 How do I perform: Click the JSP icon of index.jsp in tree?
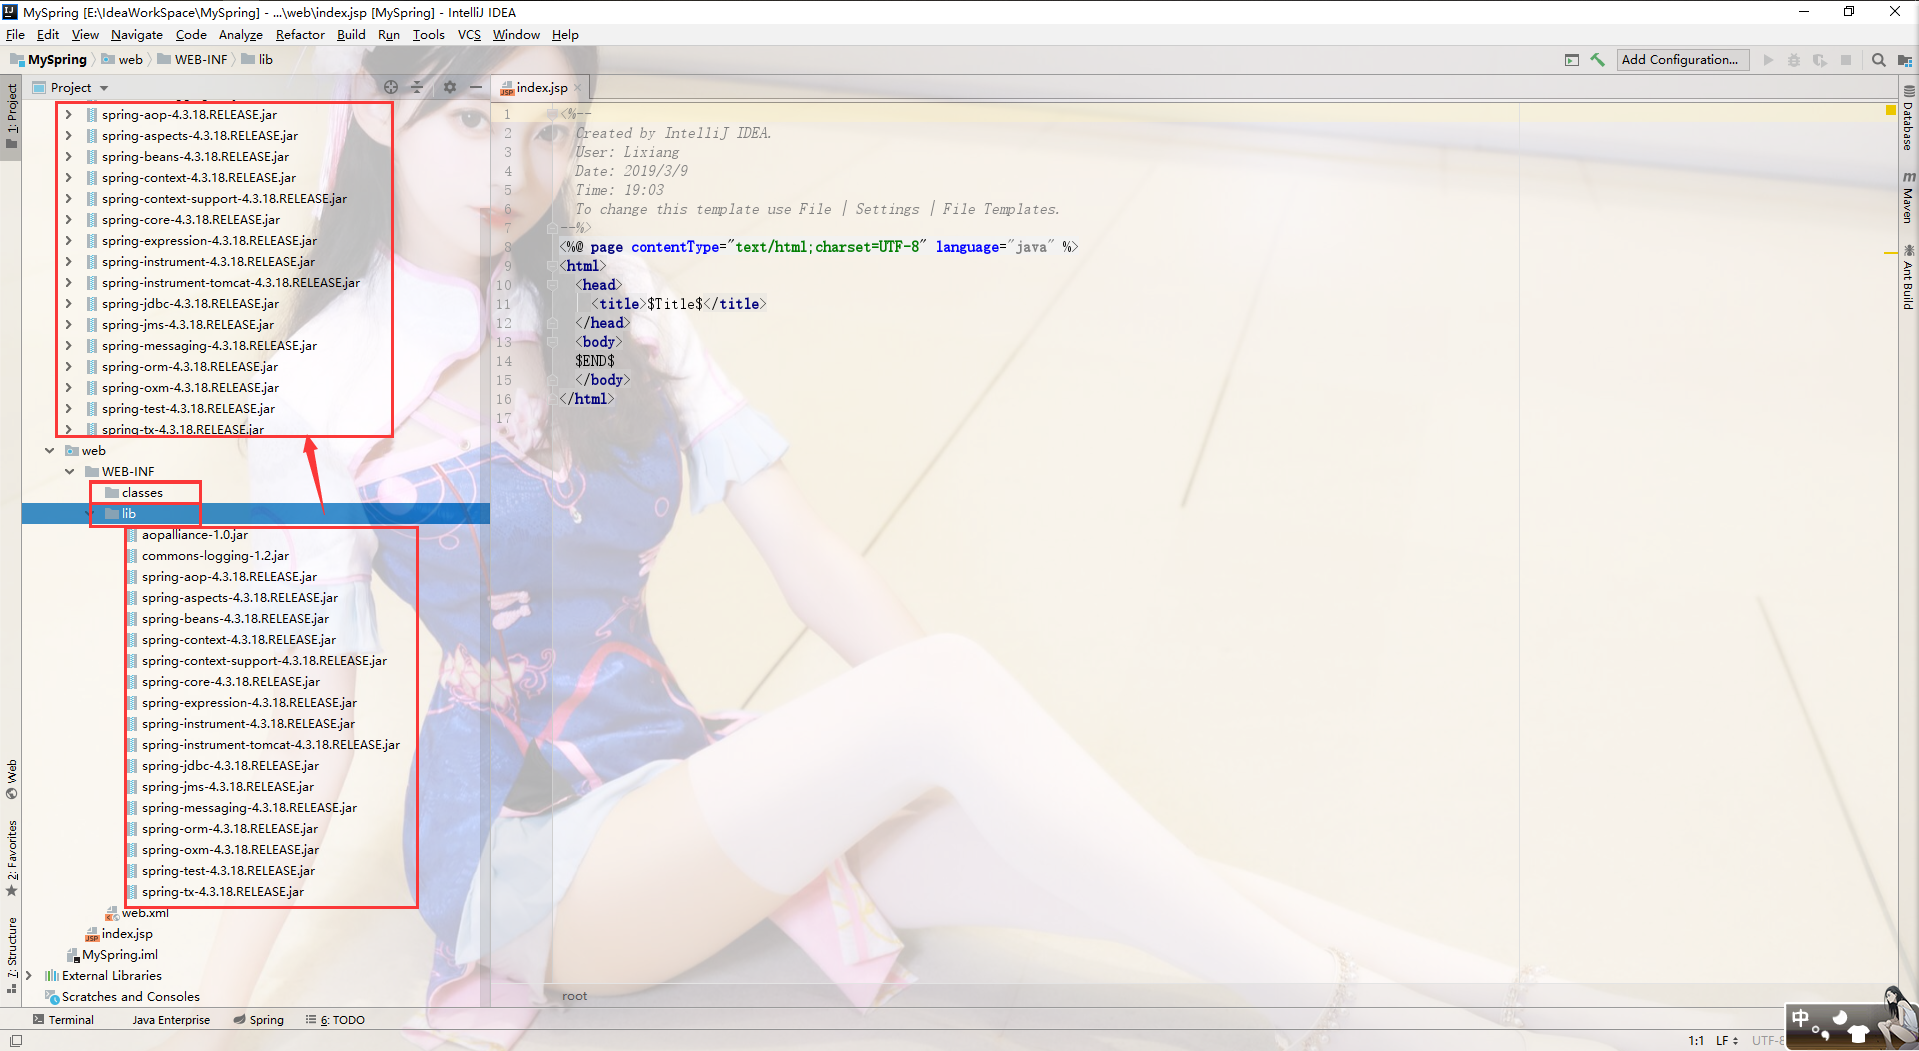(92, 934)
